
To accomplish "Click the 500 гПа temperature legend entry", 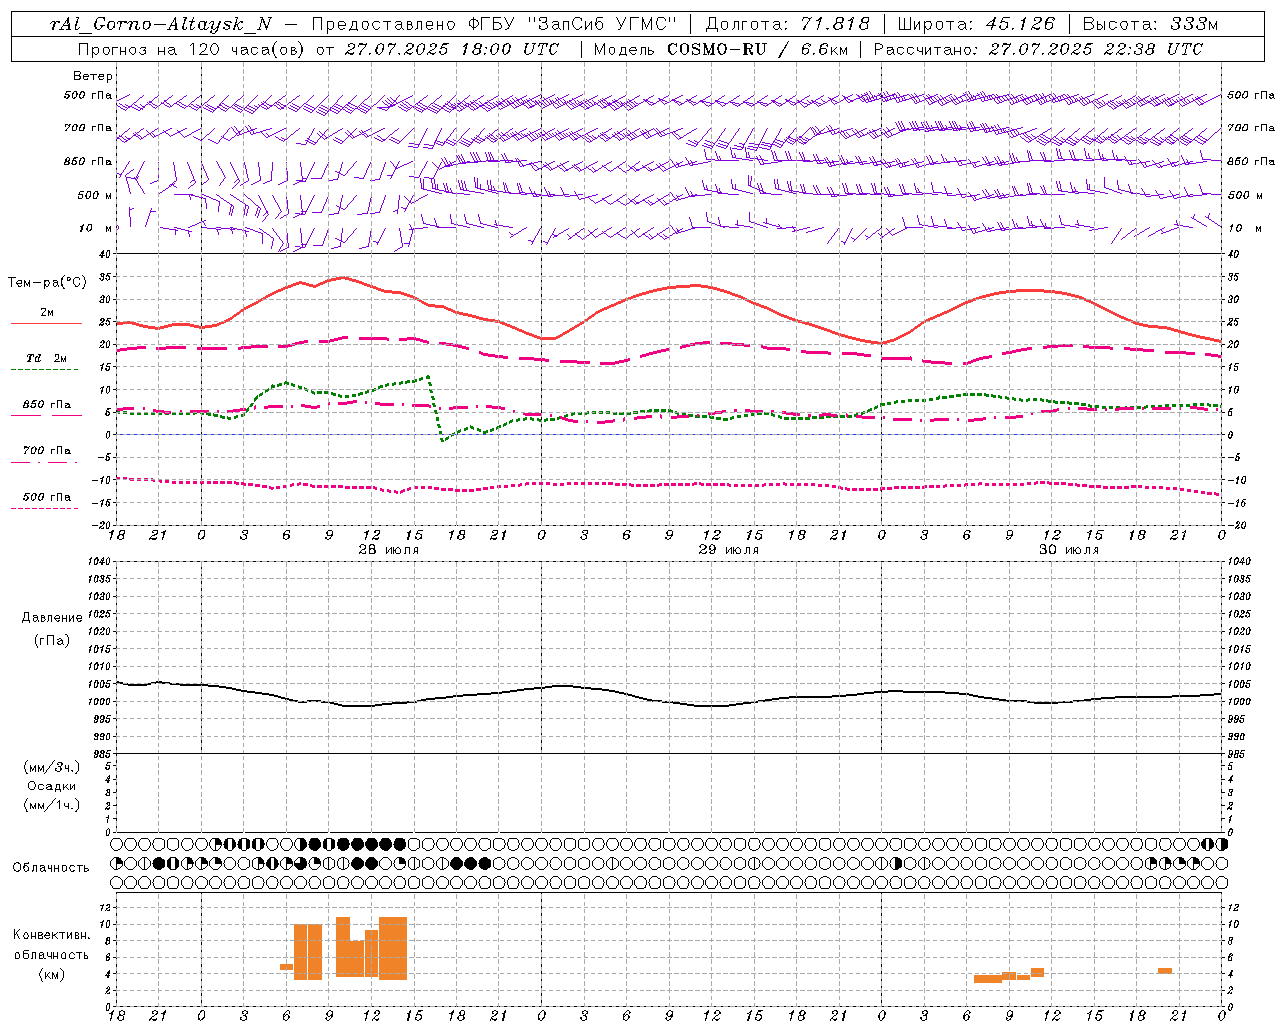I will pos(46,497).
